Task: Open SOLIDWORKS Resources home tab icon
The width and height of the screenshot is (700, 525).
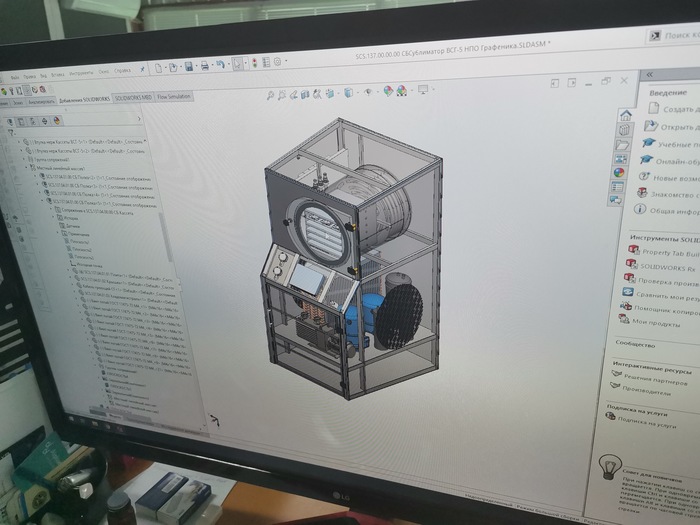Action: (626, 116)
